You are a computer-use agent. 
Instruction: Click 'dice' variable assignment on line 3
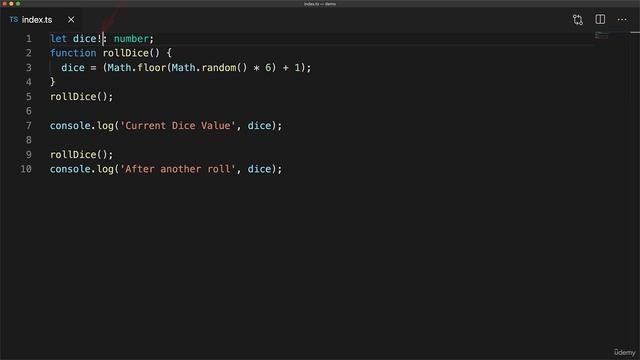point(73,68)
